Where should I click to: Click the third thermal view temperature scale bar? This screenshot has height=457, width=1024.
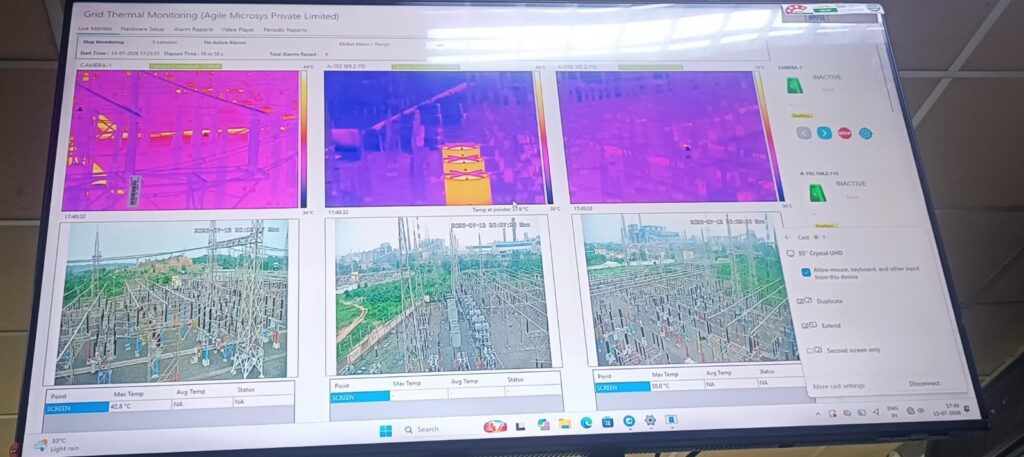(771, 136)
